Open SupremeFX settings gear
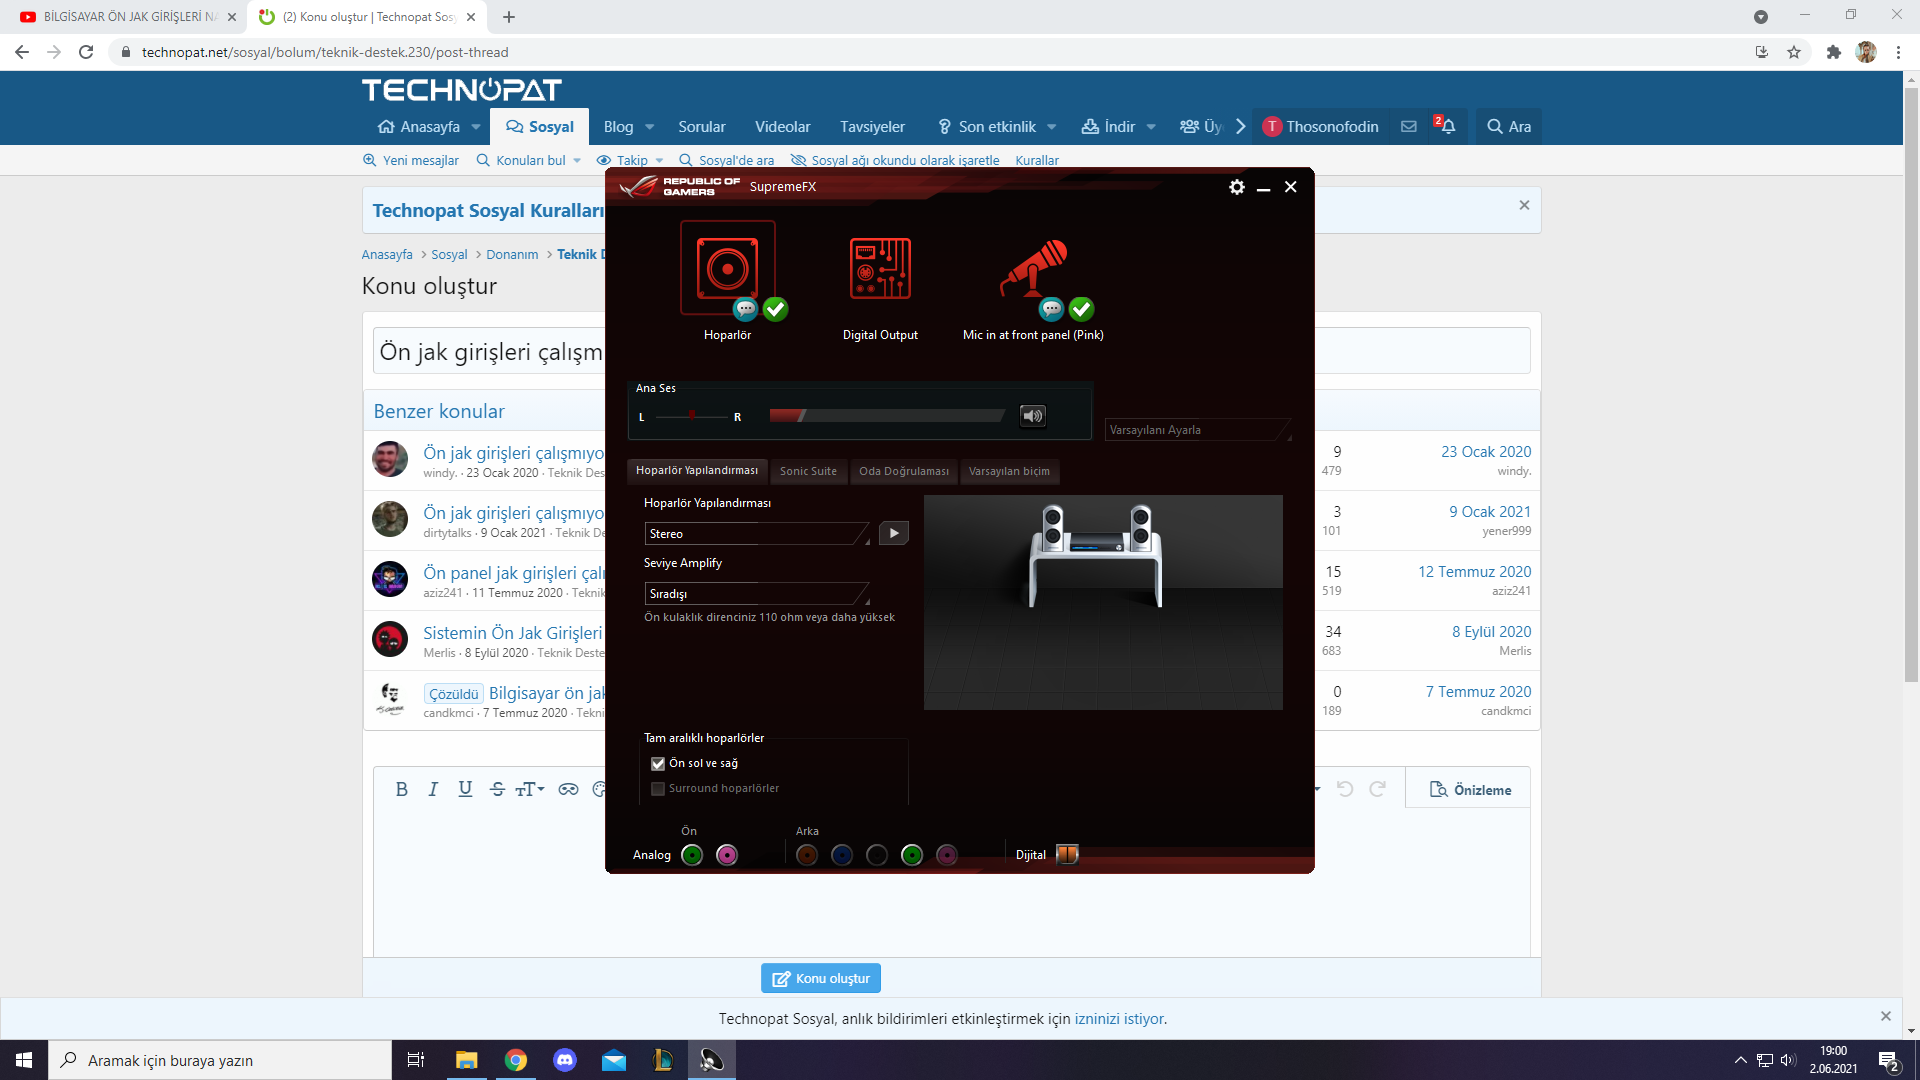 [1237, 187]
